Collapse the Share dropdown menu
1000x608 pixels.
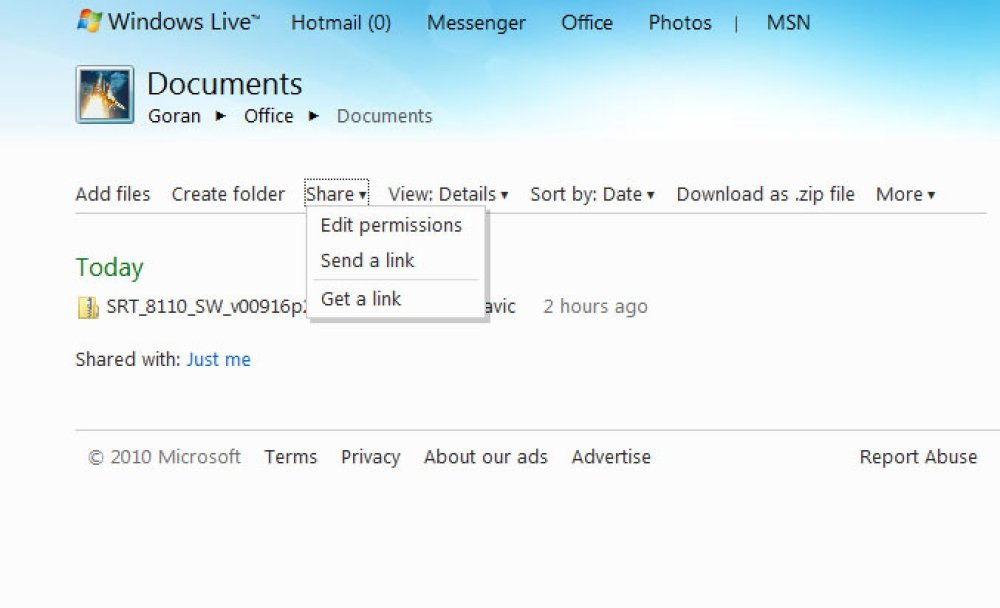coord(336,194)
